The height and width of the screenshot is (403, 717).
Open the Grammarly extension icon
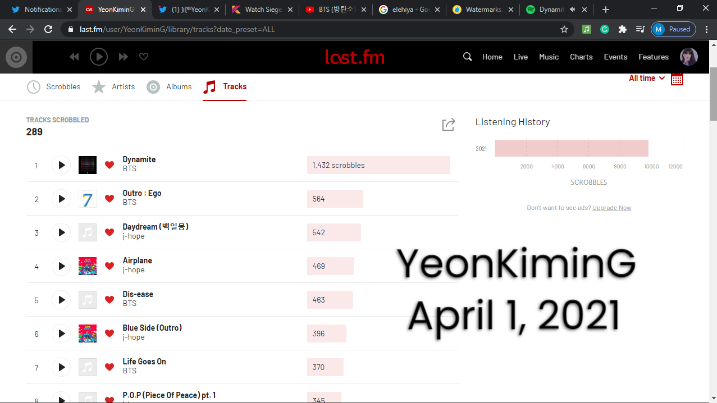click(x=605, y=29)
